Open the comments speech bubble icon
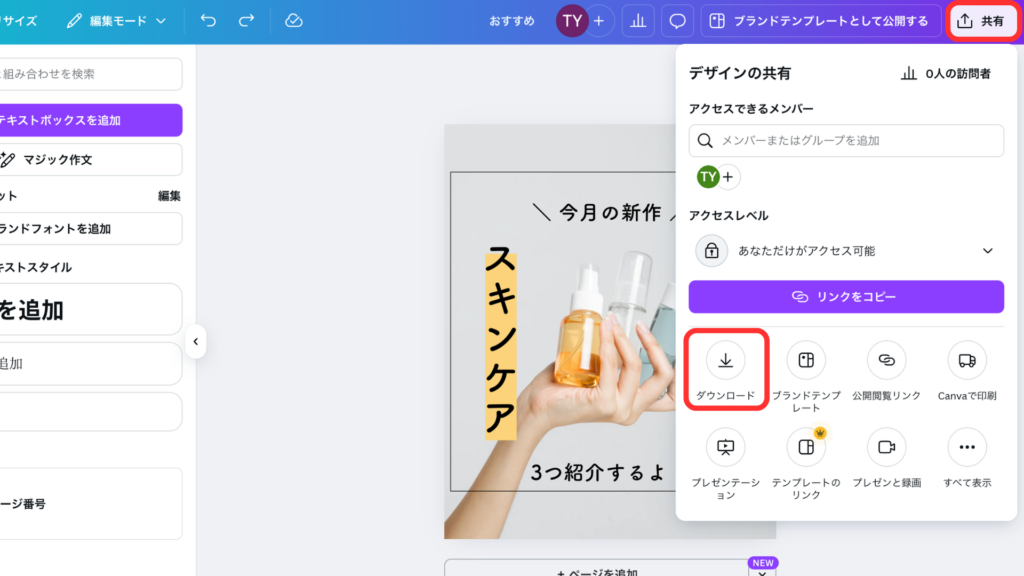The width and height of the screenshot is (1024, 576). 678,21
